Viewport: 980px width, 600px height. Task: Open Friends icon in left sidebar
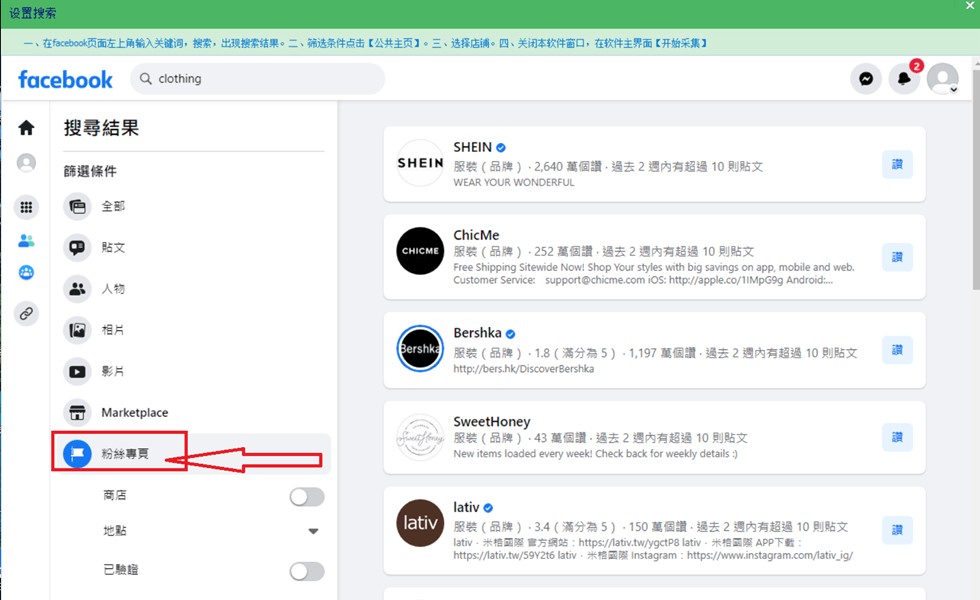[26, 241]
